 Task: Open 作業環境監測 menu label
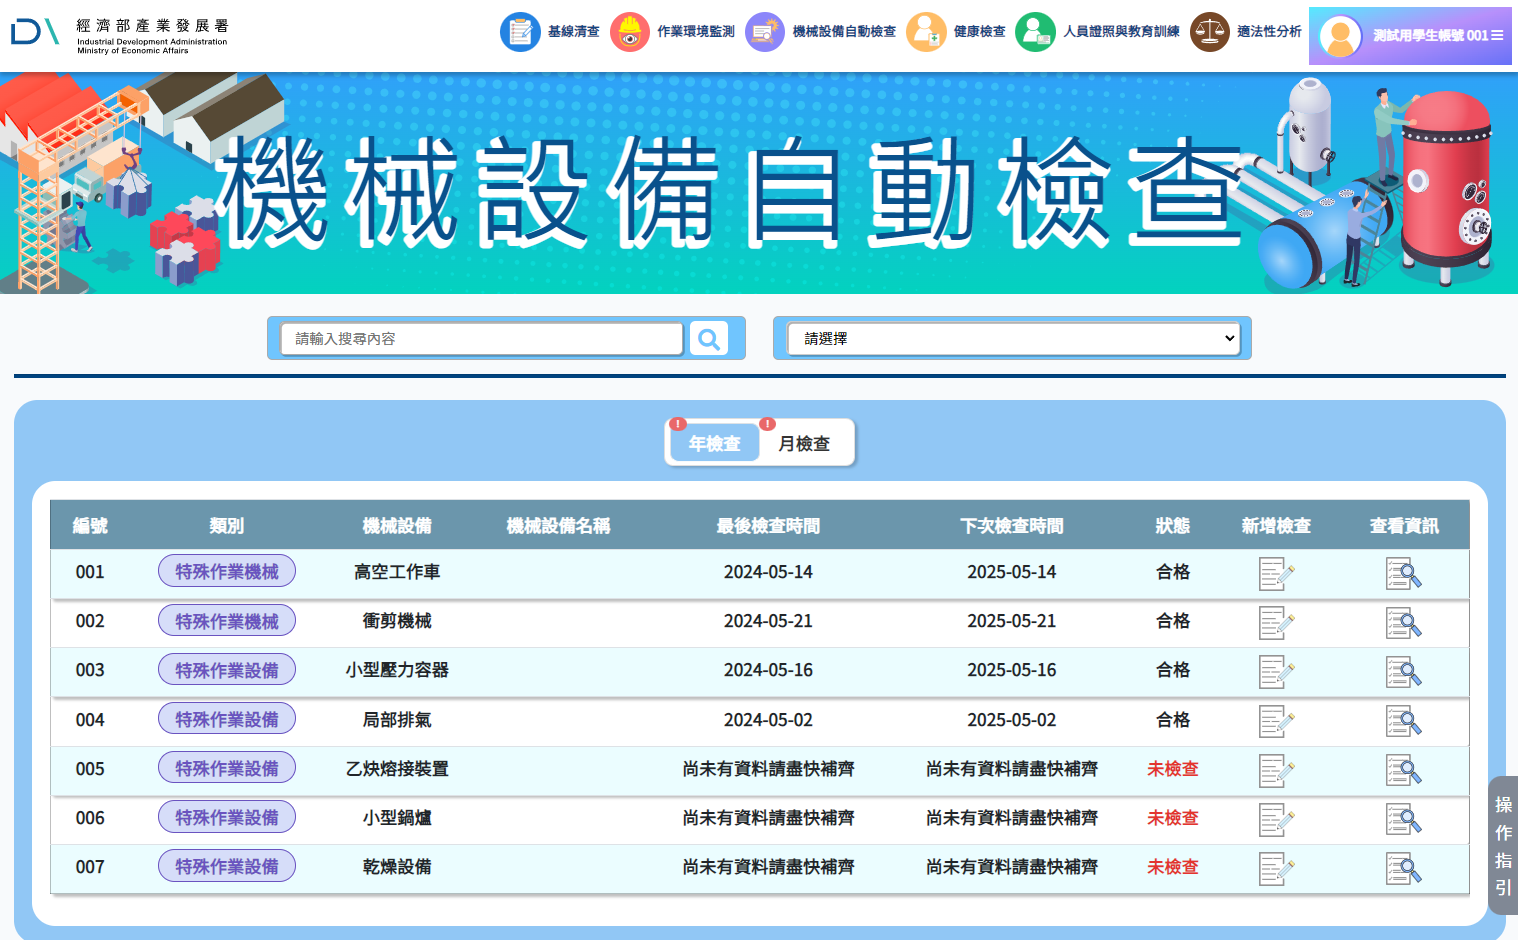coord(695,32)
